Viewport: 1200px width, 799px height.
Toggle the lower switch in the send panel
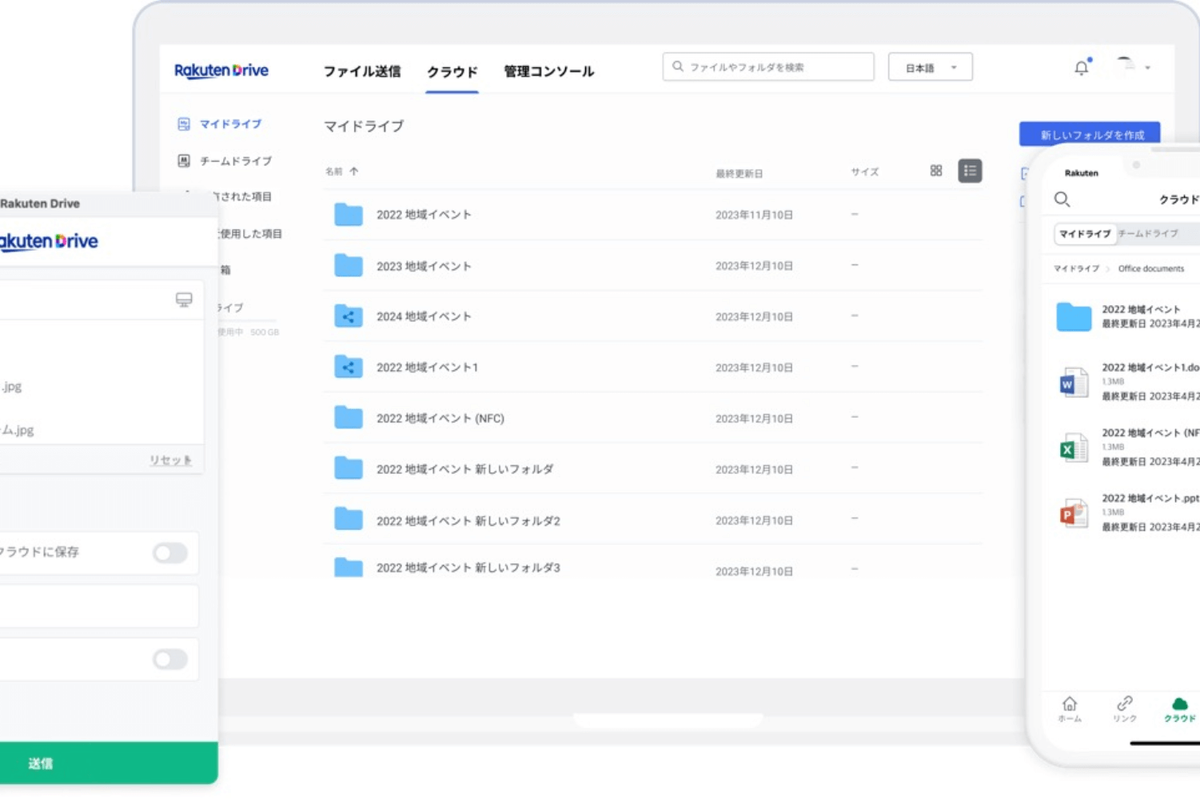170,659
